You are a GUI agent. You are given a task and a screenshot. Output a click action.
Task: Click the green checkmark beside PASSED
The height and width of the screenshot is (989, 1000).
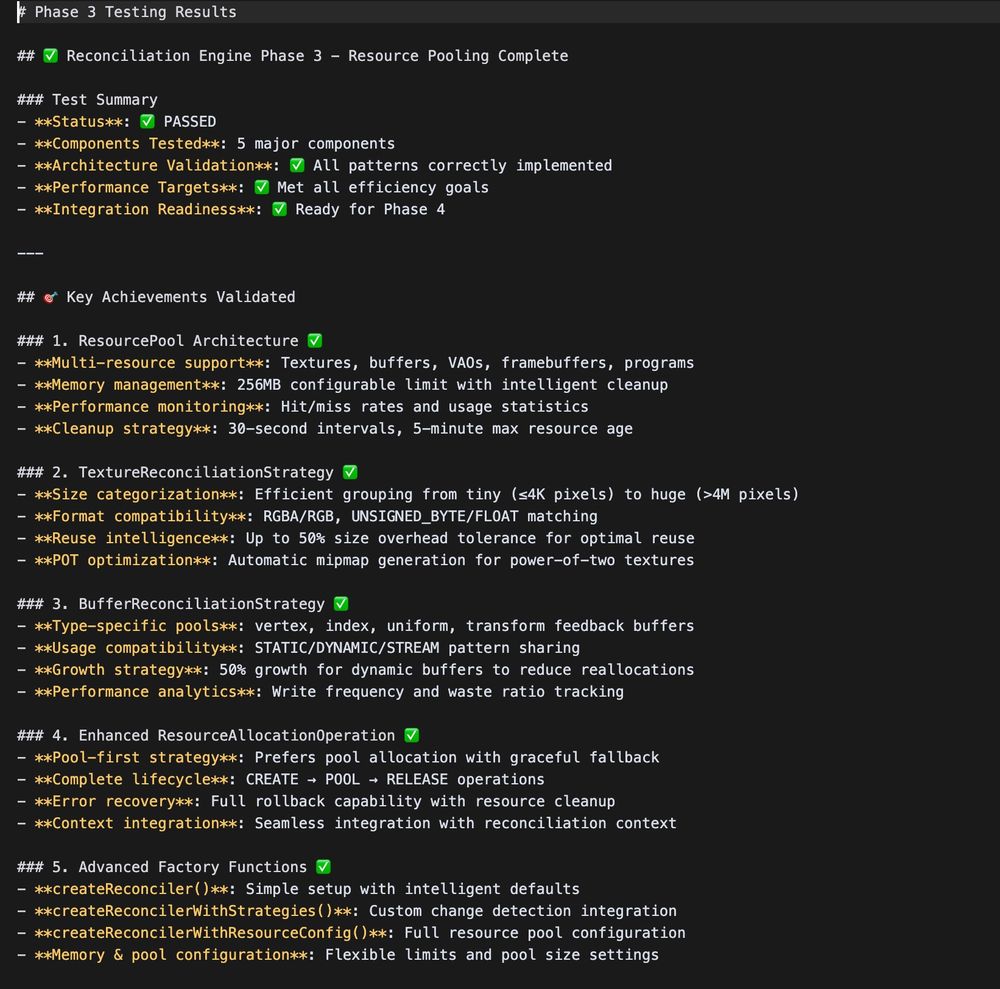click(x=147, y=122)
